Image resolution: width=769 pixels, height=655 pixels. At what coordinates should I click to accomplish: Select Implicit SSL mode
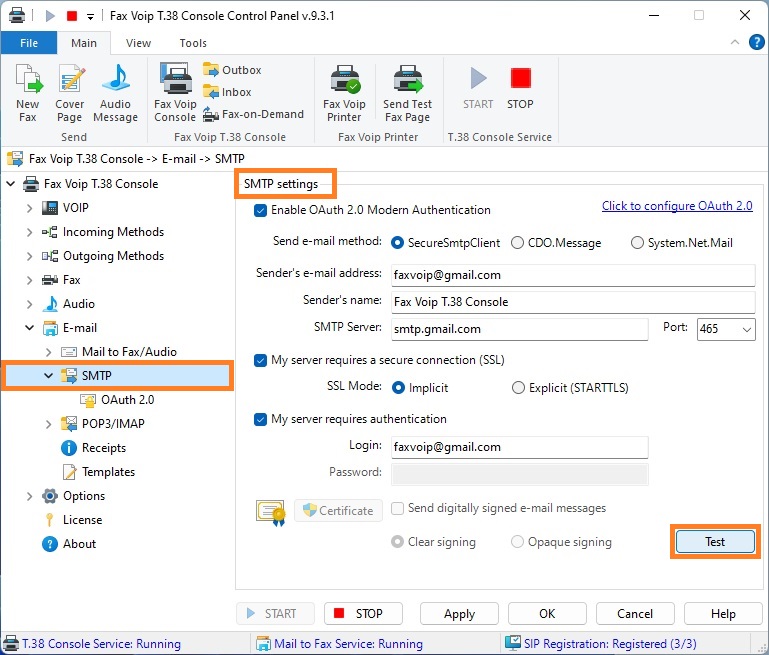pyautogui.click(x=398, y=388)
